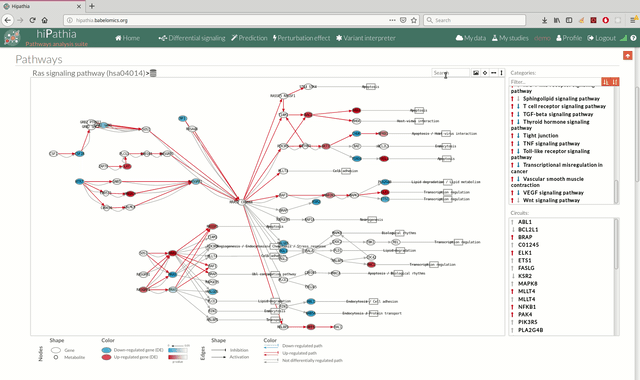Open the Perturbation effect menu
640x380 pixels.
coord(302,38)
